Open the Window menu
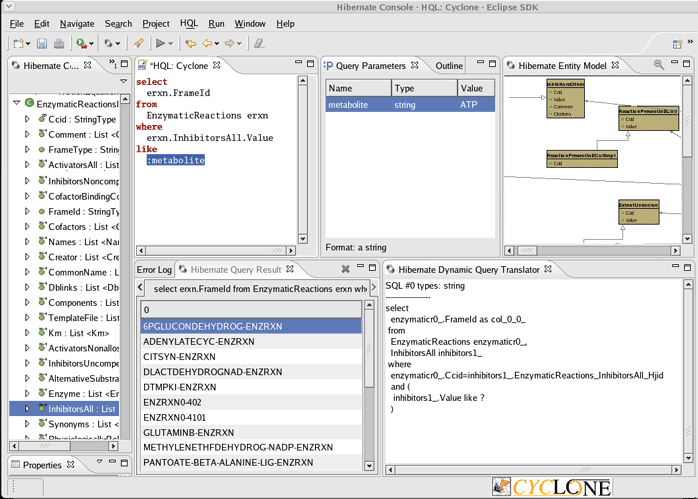This screenshot has width=698, height=499. tap(250, 24)
